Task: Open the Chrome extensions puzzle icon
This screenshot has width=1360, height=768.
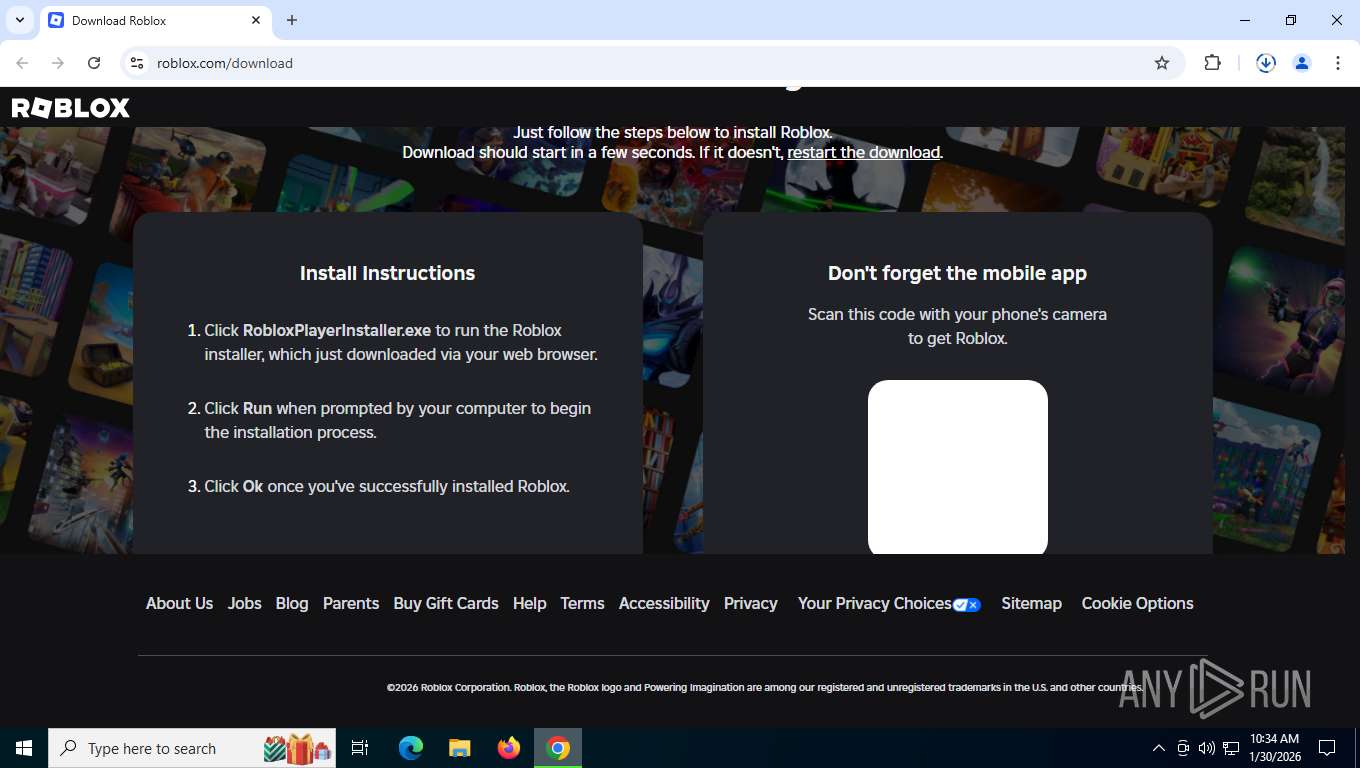Action: pos(1212,63)
